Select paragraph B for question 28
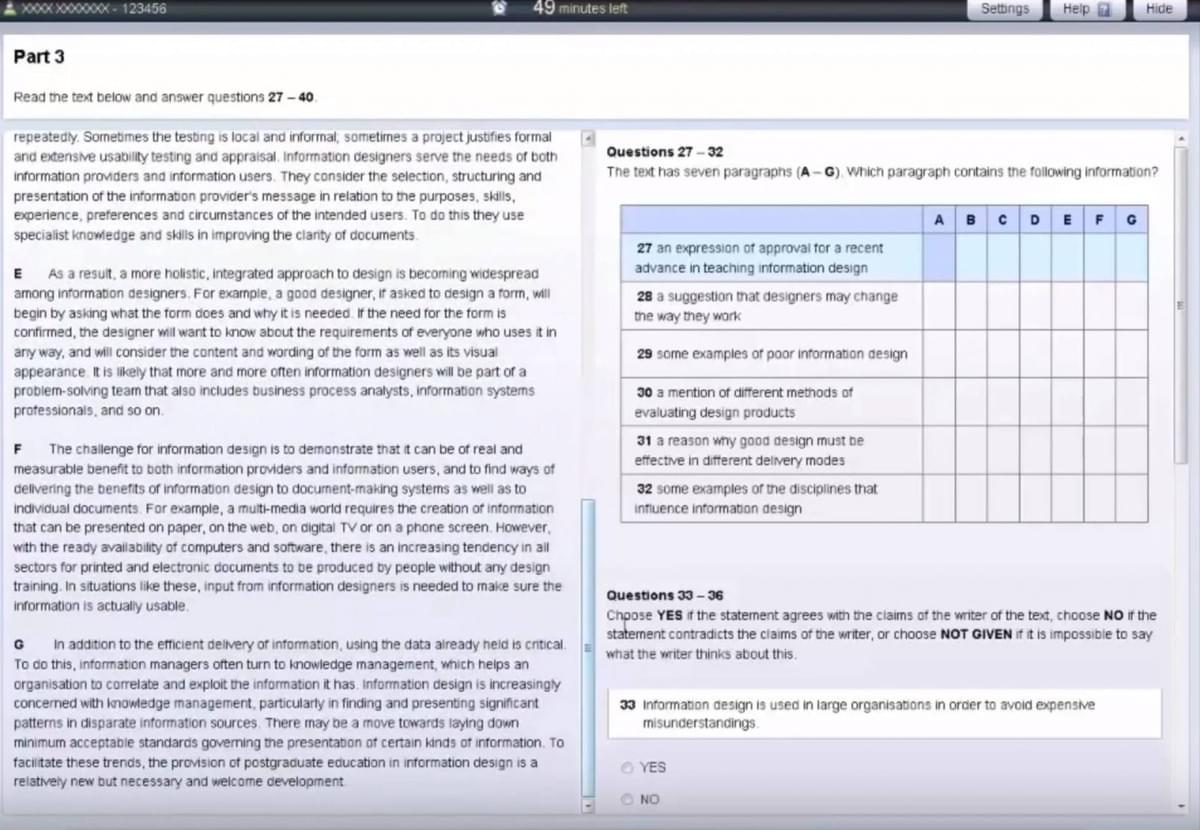The width and height of the screenshot is (1200, 830). [971, 305]
